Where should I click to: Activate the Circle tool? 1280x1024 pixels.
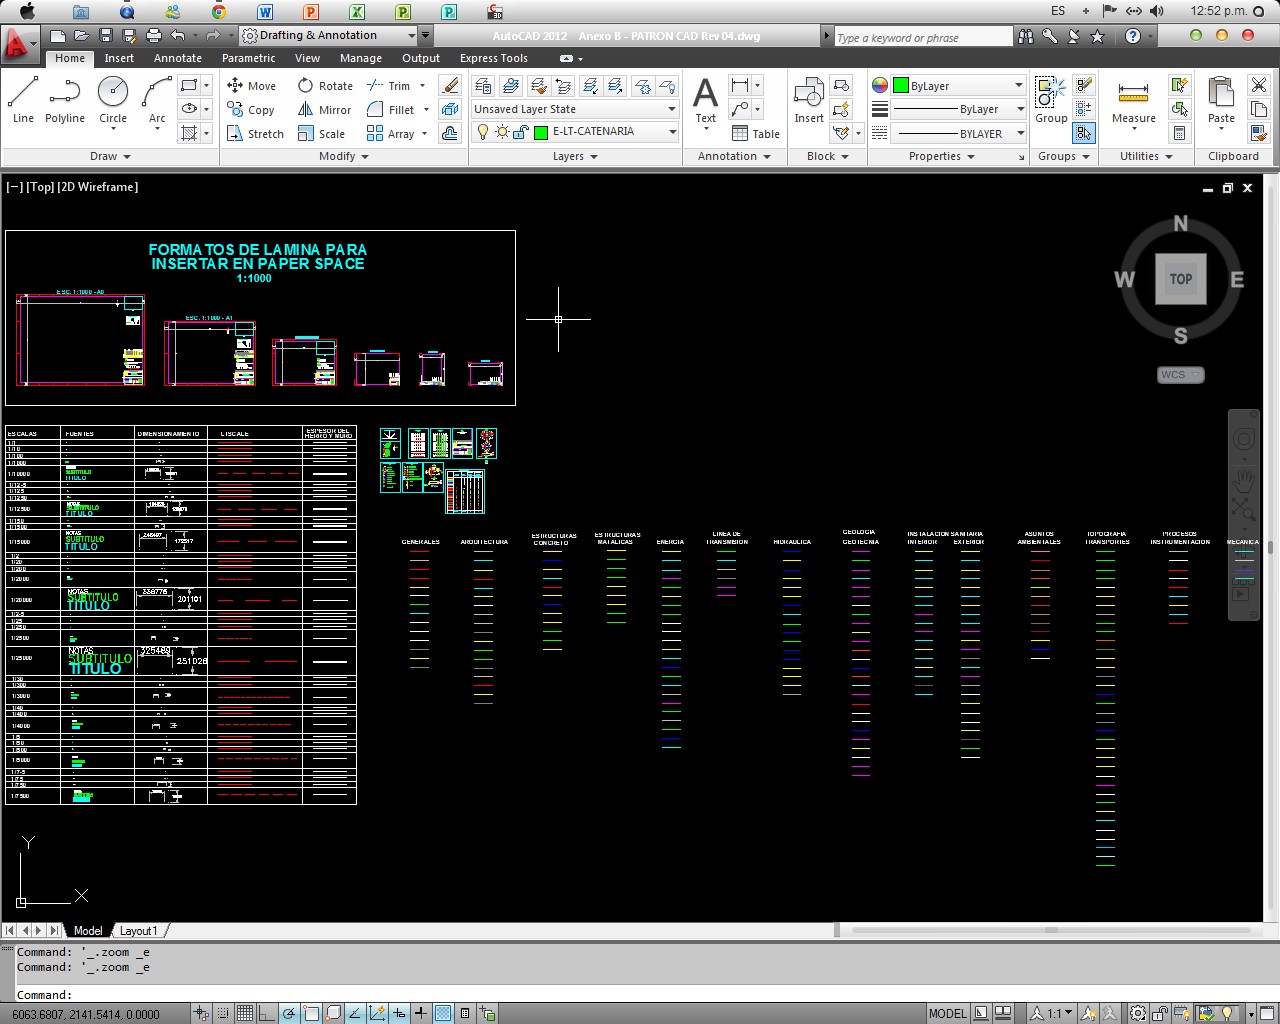click(x=113, y=100)
